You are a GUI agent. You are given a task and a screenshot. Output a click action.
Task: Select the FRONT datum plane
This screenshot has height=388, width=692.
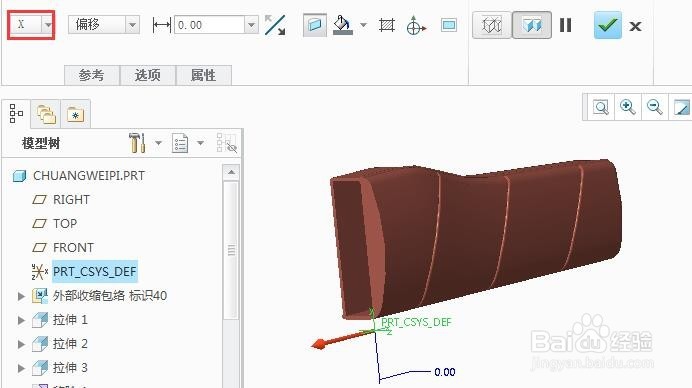pyautogui.click(x=73, y=247)
